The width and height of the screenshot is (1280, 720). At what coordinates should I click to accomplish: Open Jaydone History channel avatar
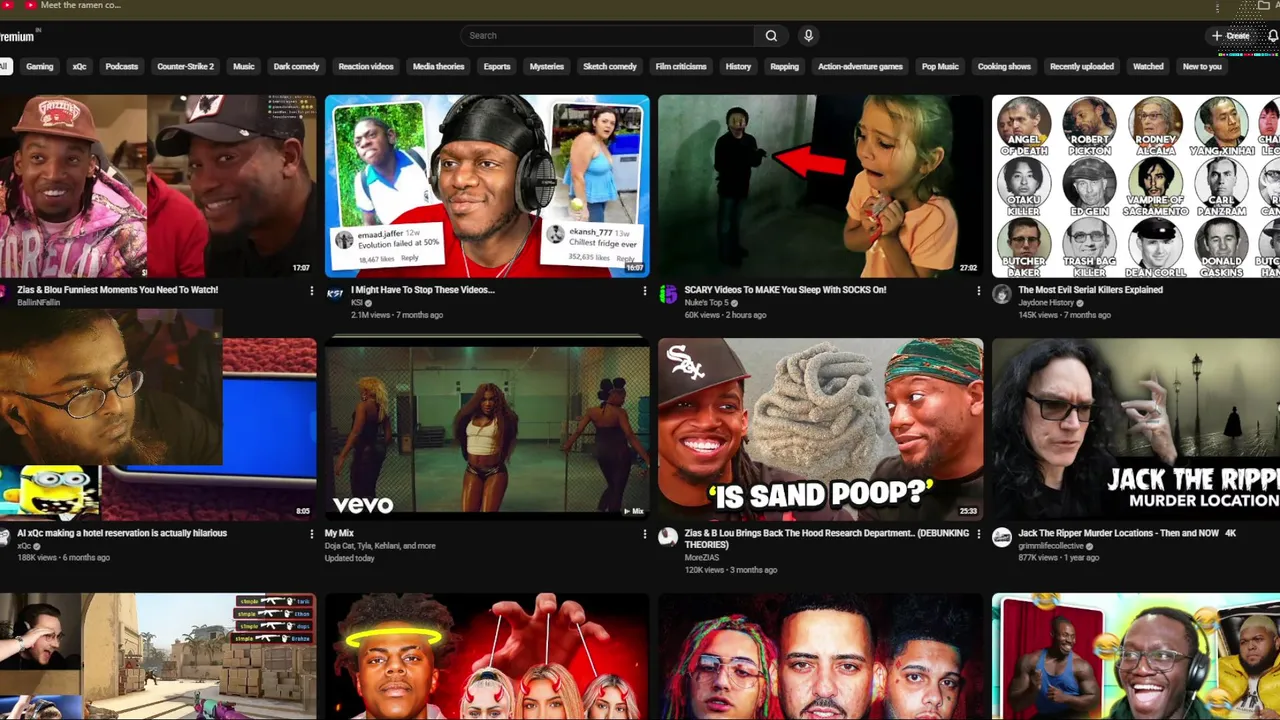click(x=1001, y=294)
